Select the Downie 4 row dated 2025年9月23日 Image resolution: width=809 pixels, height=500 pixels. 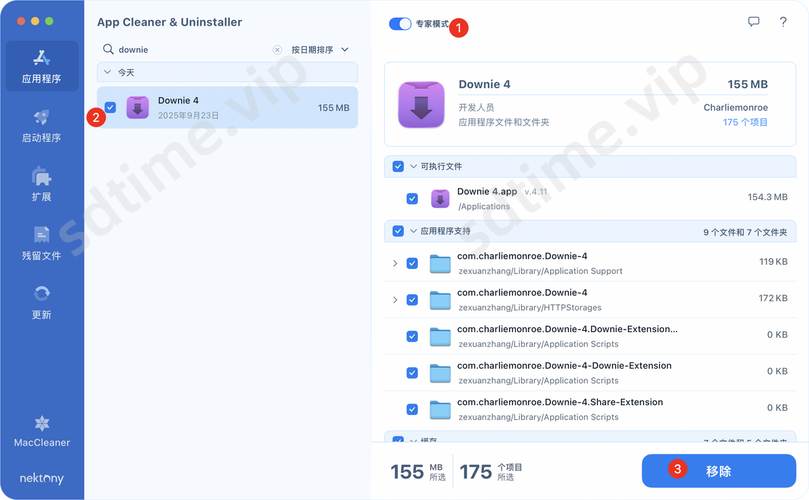coord(228,107)
